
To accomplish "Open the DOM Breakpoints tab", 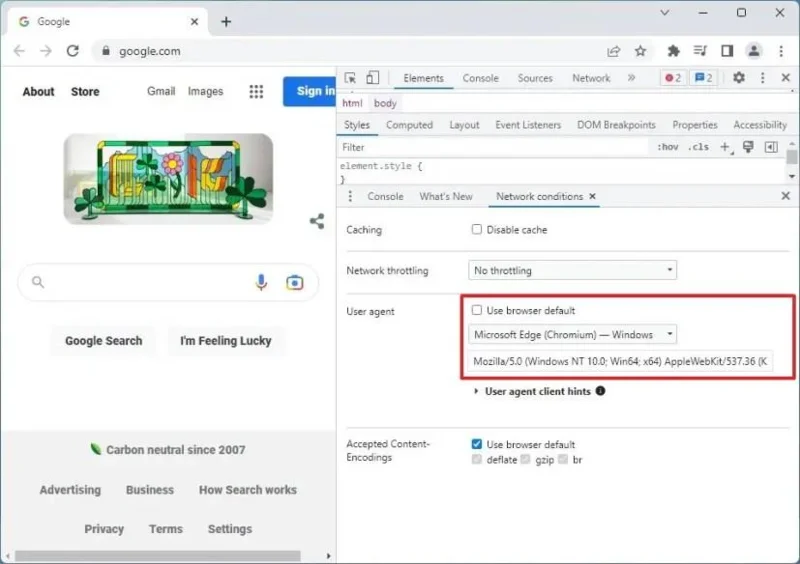I will (616, 125).
